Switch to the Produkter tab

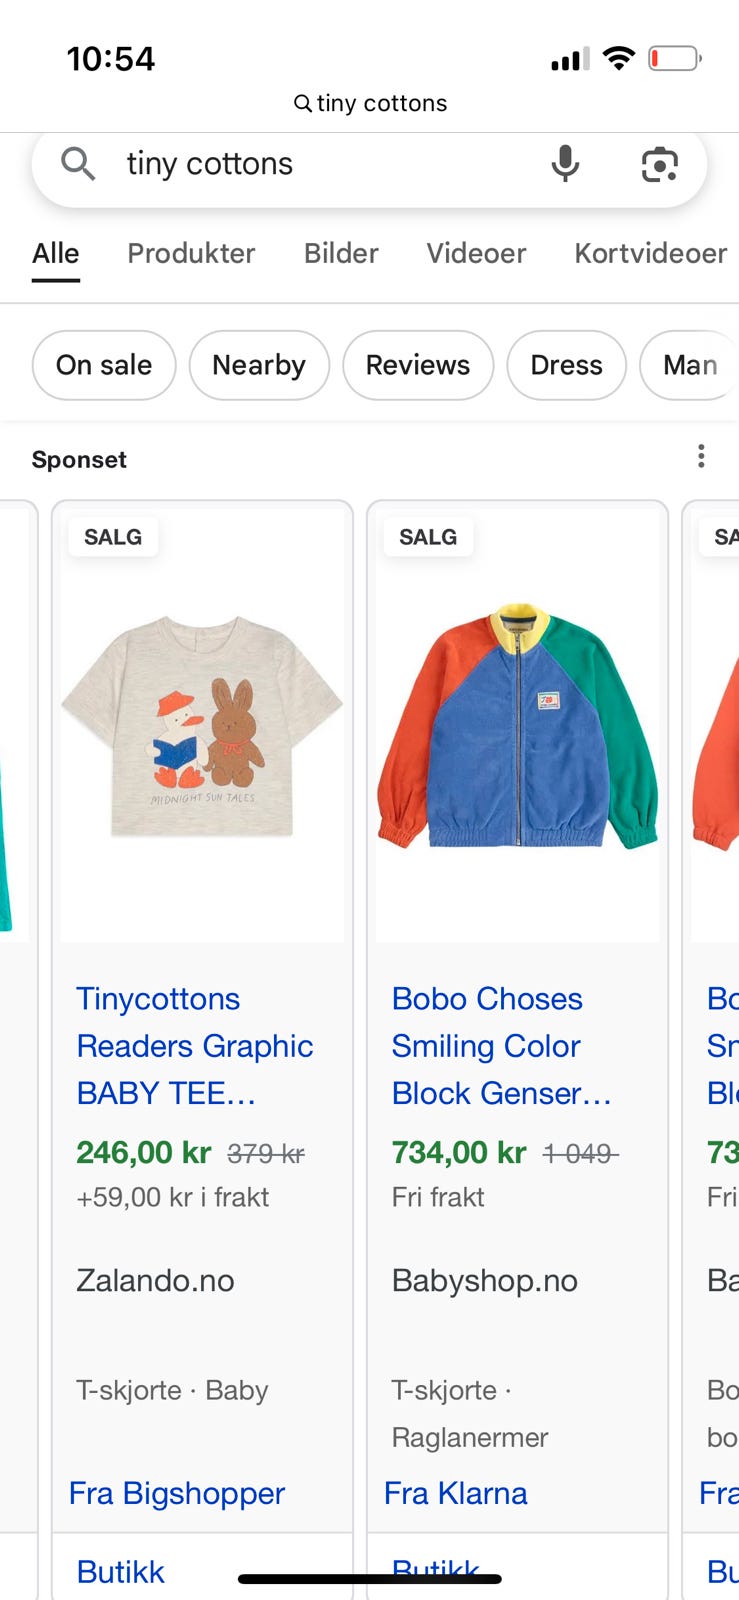pyautogui.click(x=191, y=253)
